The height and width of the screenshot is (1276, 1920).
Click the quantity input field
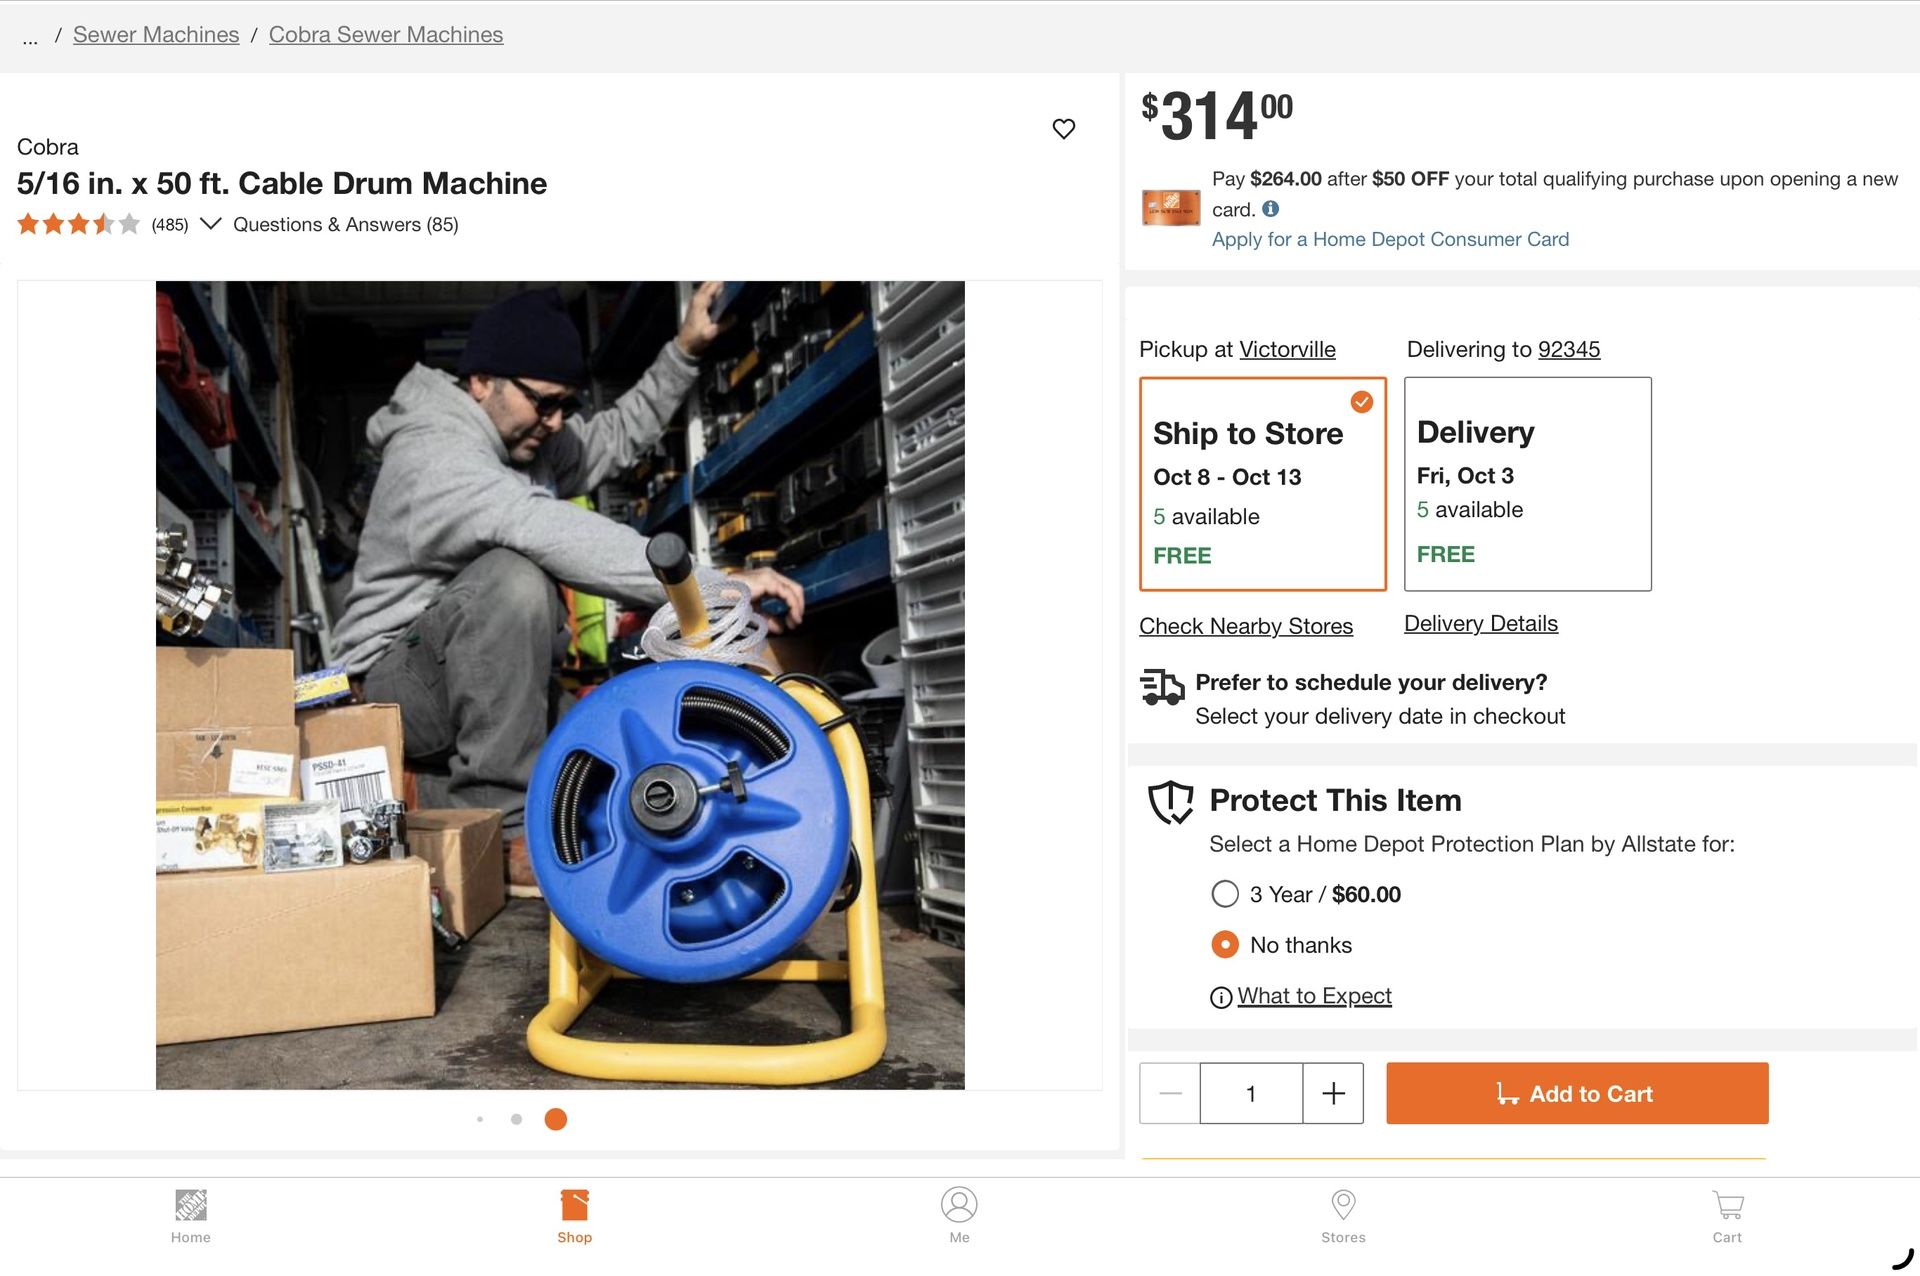pyautogui.click(x=1251, y=1093)
